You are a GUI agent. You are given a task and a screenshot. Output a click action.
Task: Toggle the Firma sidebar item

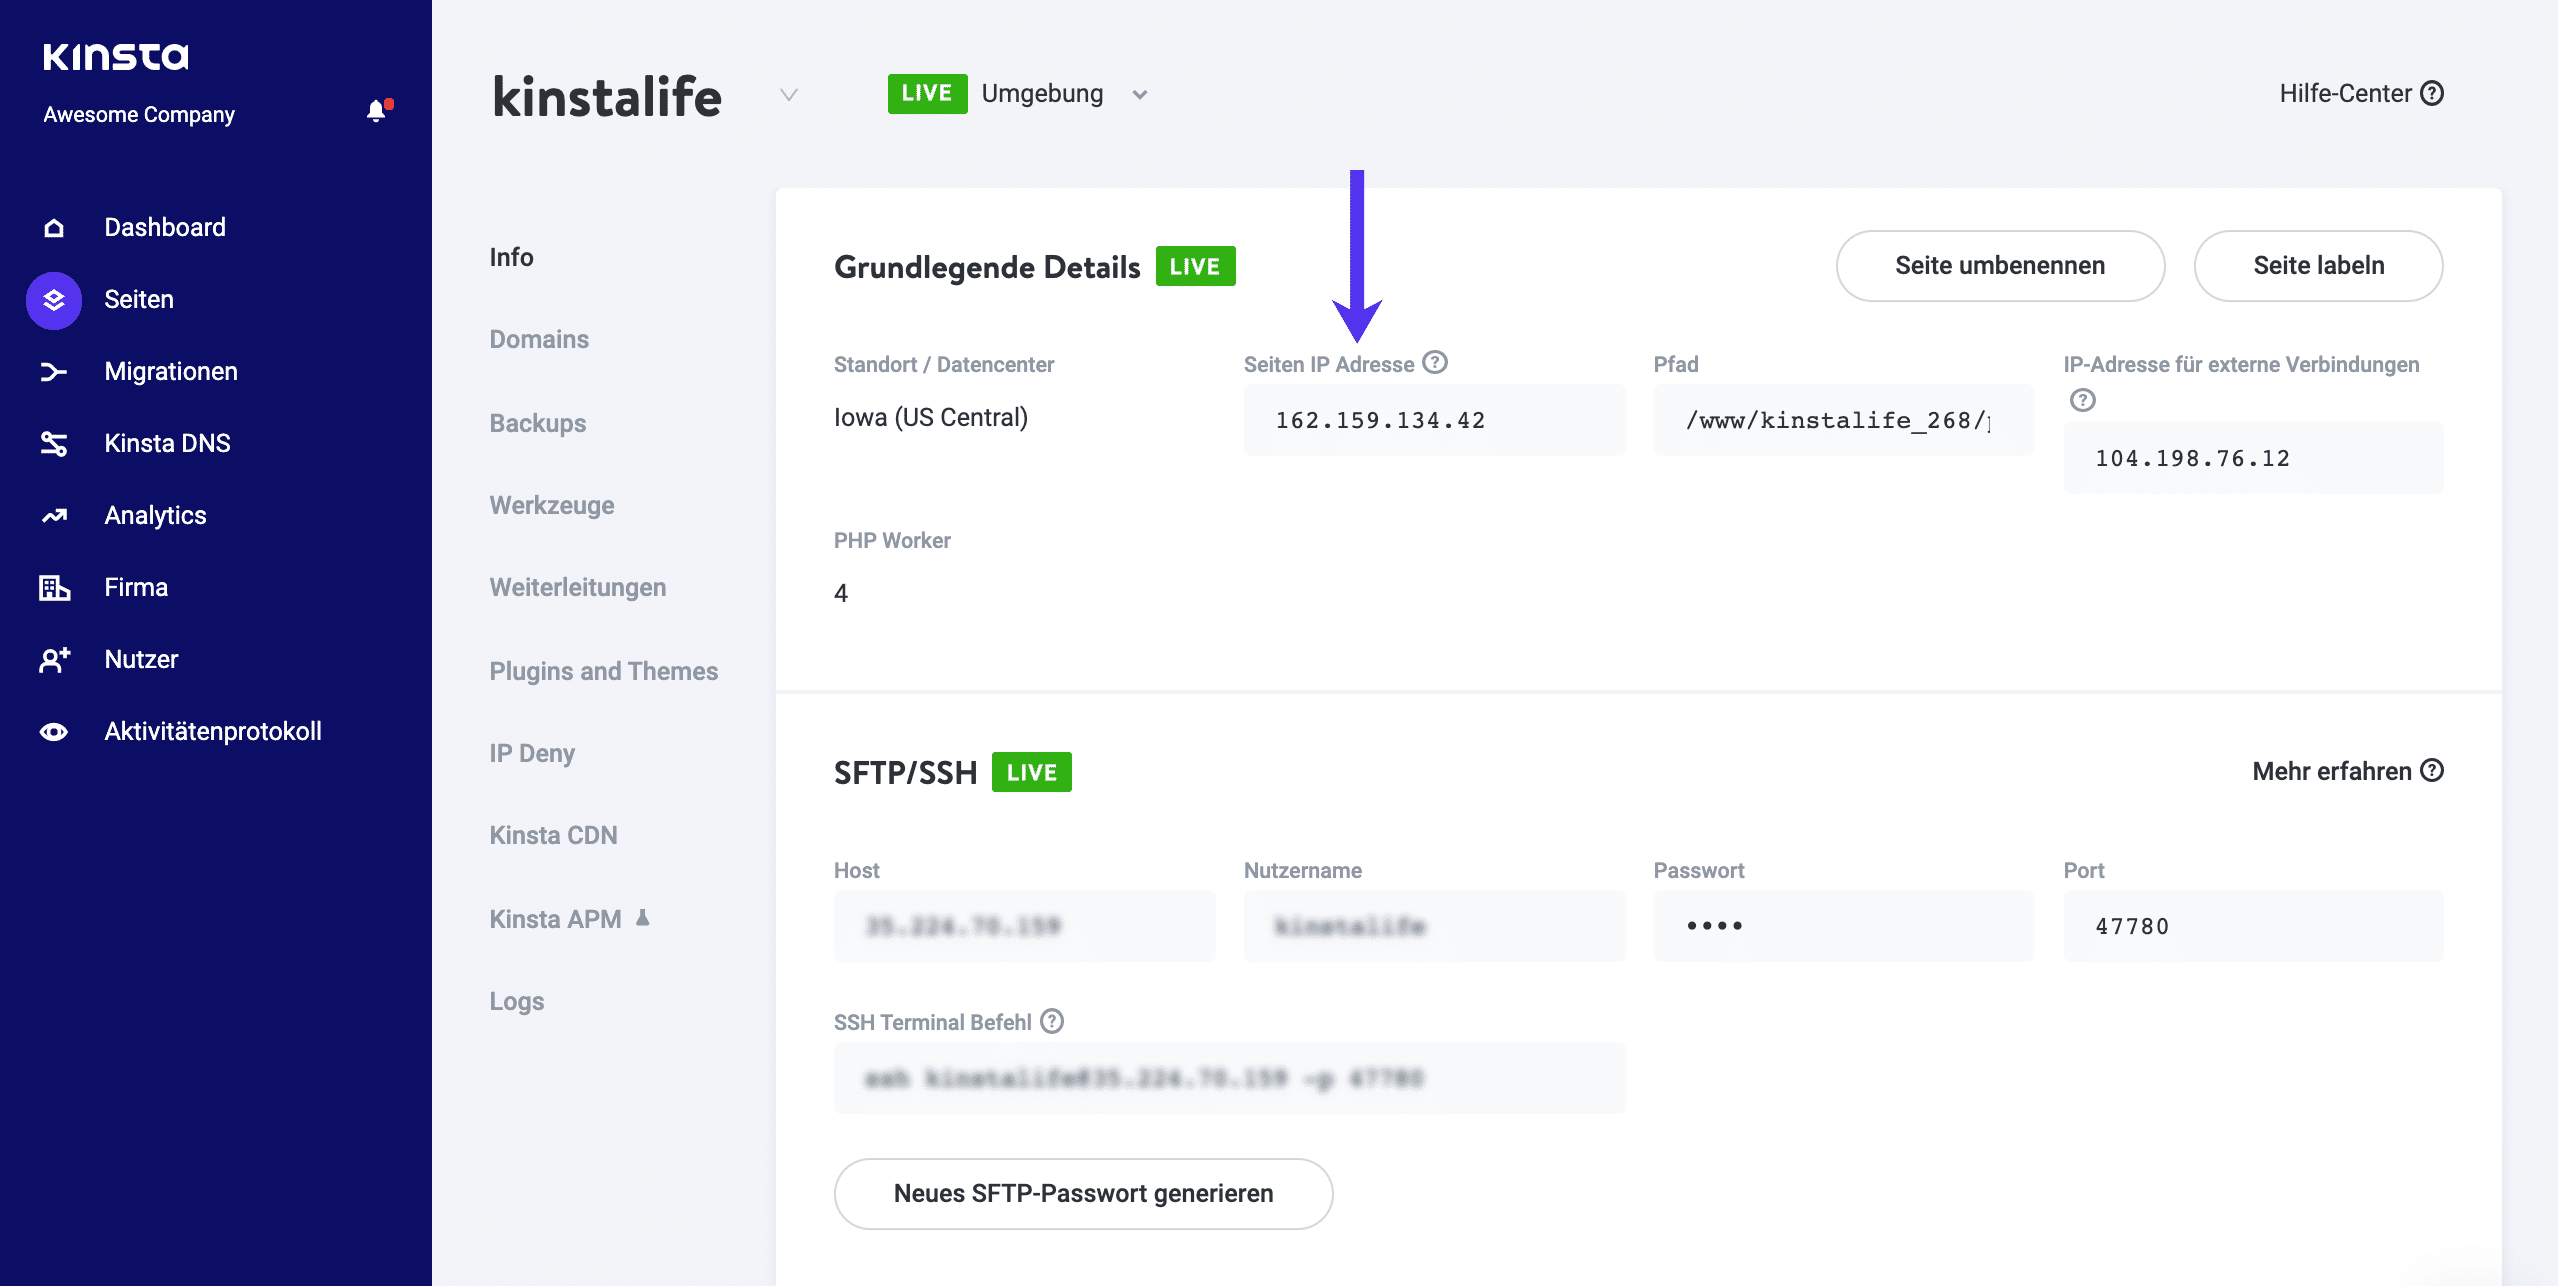pyautogui.click(x=133, y=587)
